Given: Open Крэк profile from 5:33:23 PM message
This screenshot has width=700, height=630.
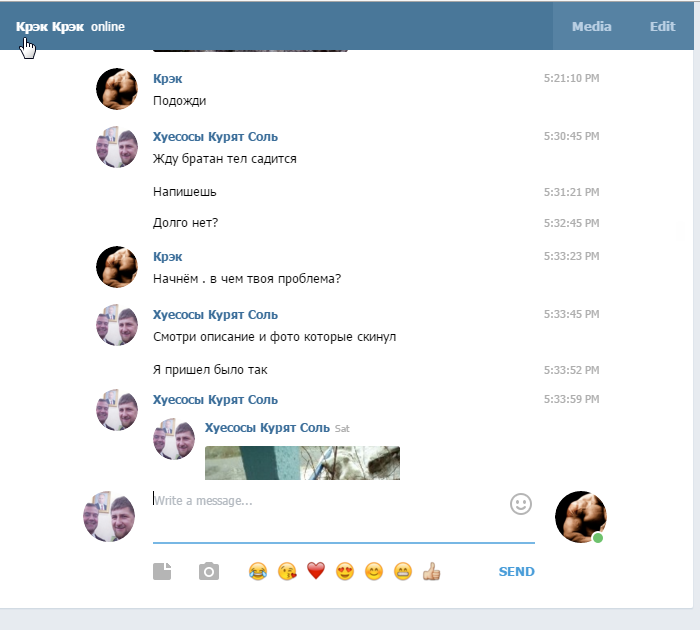Looking at the screenshot, I should (x=167, y=257).
